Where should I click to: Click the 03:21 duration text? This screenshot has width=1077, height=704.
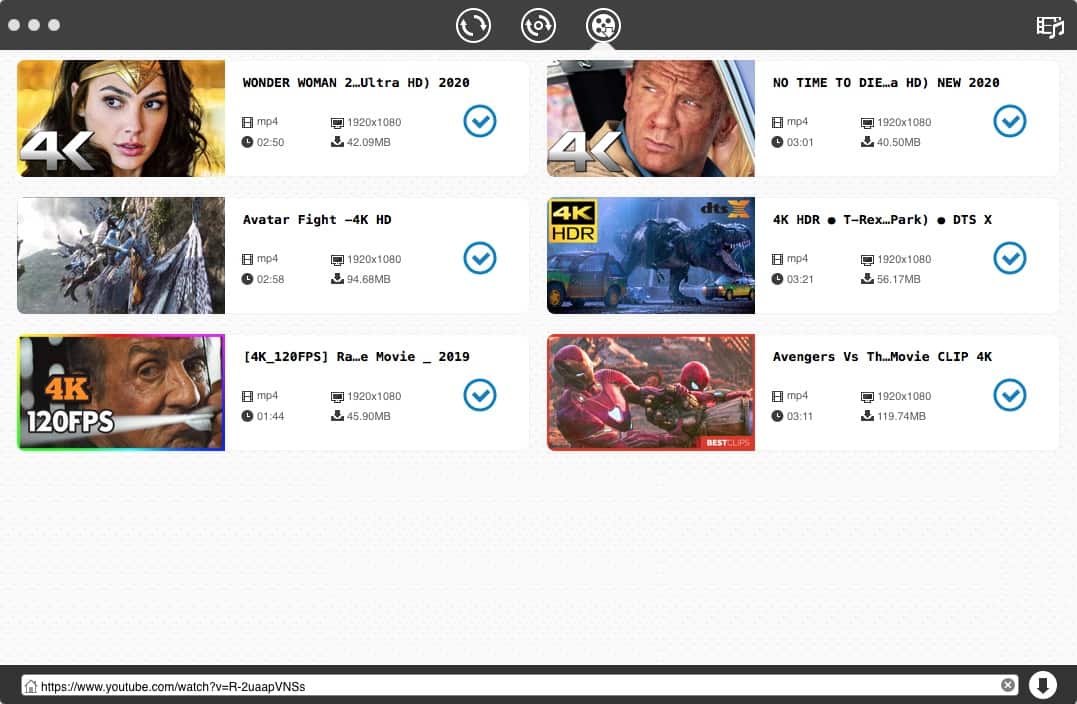point(800,280)
